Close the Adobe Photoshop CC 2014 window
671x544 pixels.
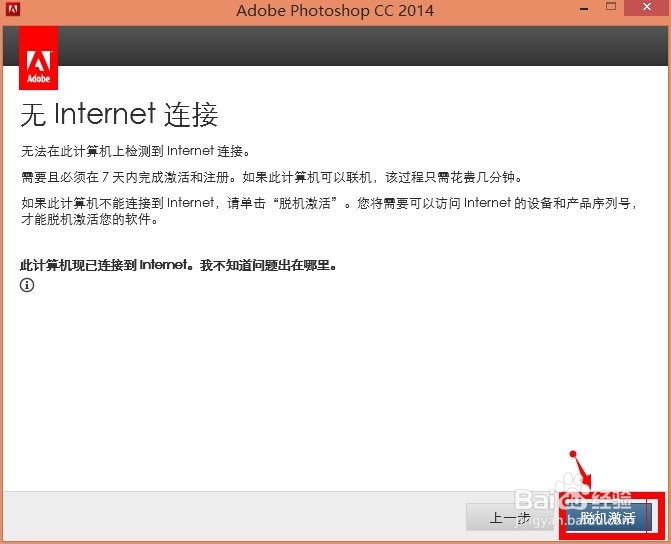pyautogui.click(x=647, y=7)
